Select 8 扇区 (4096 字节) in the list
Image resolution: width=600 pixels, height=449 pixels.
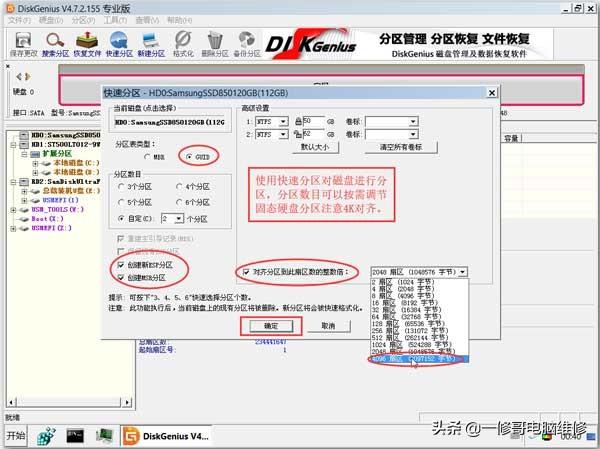[419, 296]
